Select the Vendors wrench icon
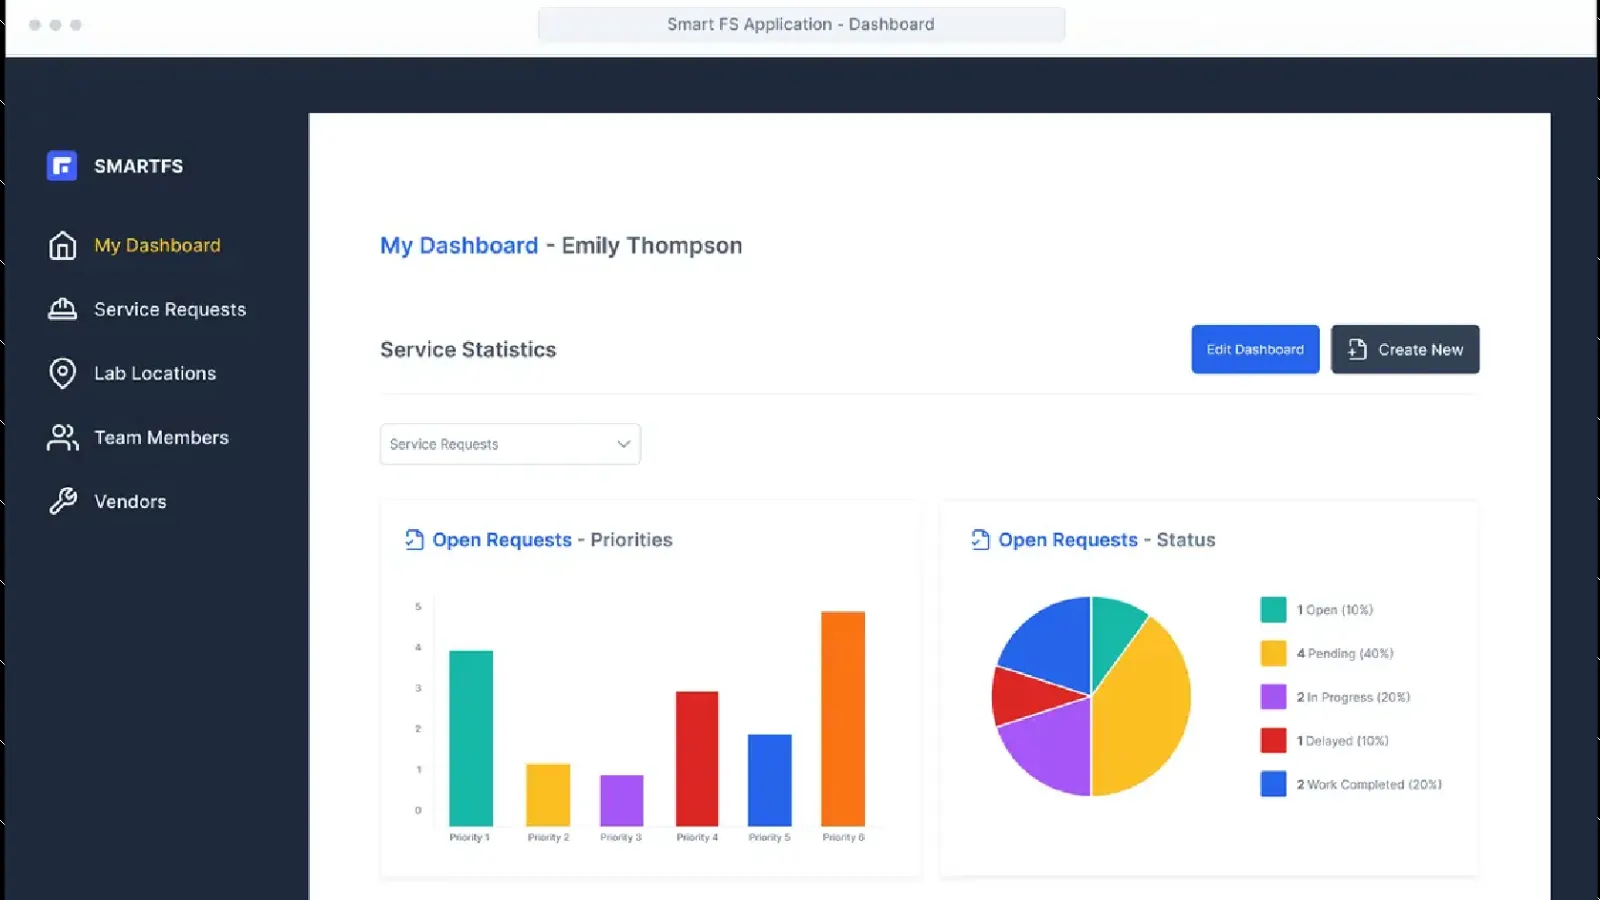 [61, 501]
